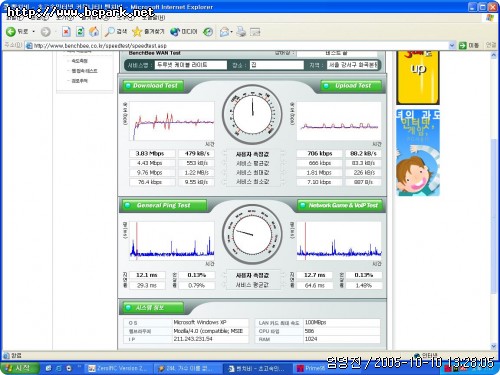The width and height of the screenshot is (500, 375).
Task: Click the Edit page icon
Action: (x=255, y=32)
